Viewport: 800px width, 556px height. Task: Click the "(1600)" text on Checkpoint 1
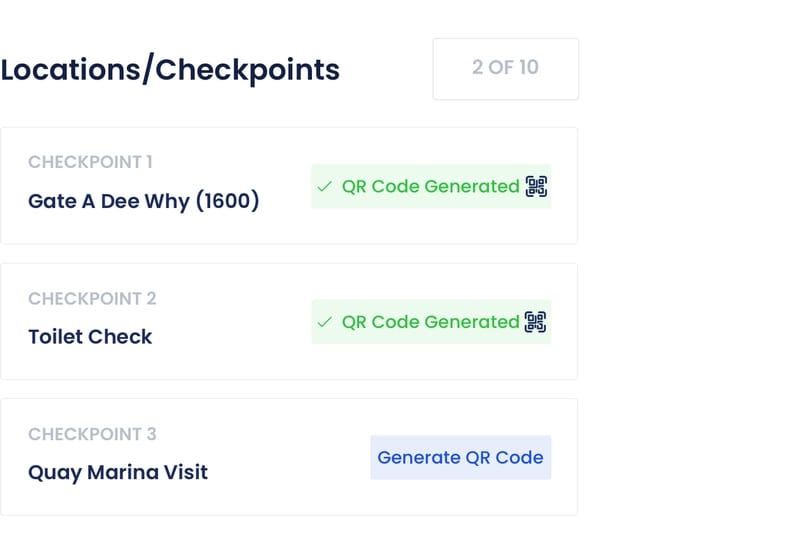(227, 201)
